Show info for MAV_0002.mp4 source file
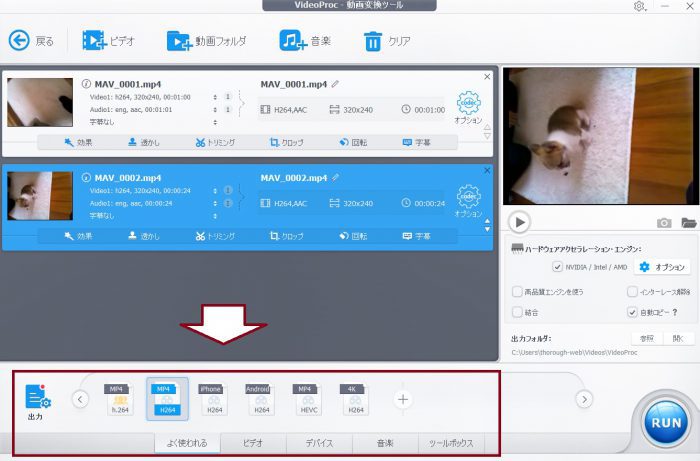The width and height of the screenshot is (700, 461). coord(86,178)
